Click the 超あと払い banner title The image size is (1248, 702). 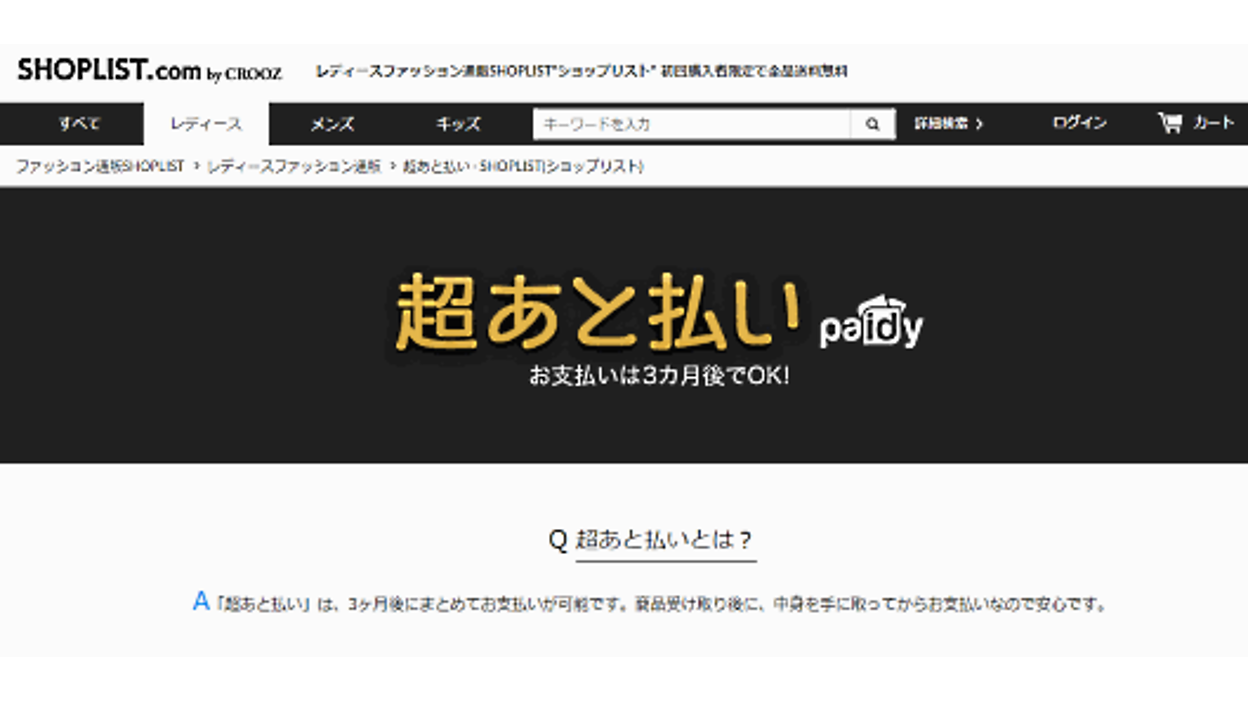598,313
